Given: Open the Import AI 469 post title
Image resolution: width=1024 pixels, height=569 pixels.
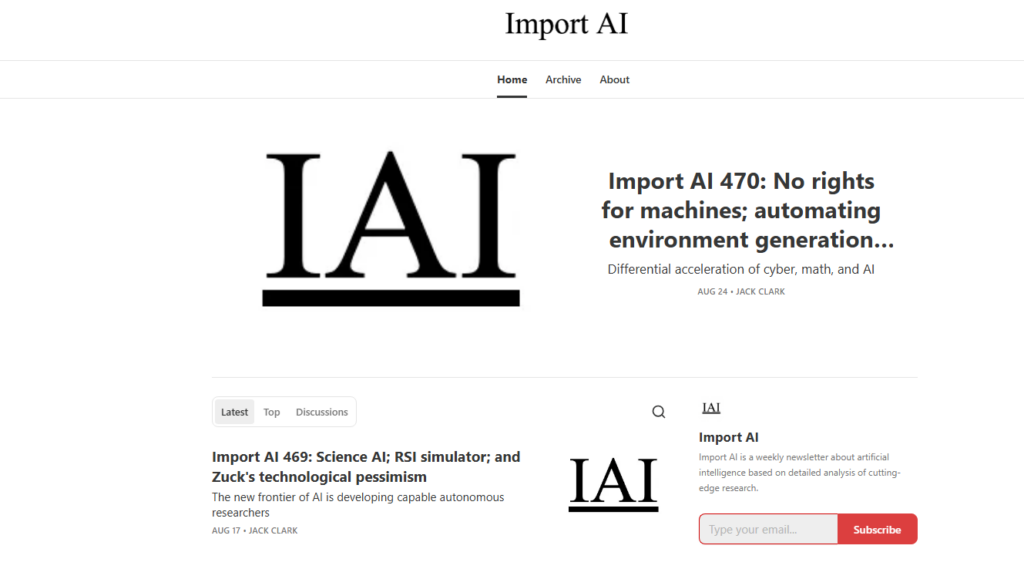Looking at the screenshot, I should pyautogui.click(x=366, y=466).
